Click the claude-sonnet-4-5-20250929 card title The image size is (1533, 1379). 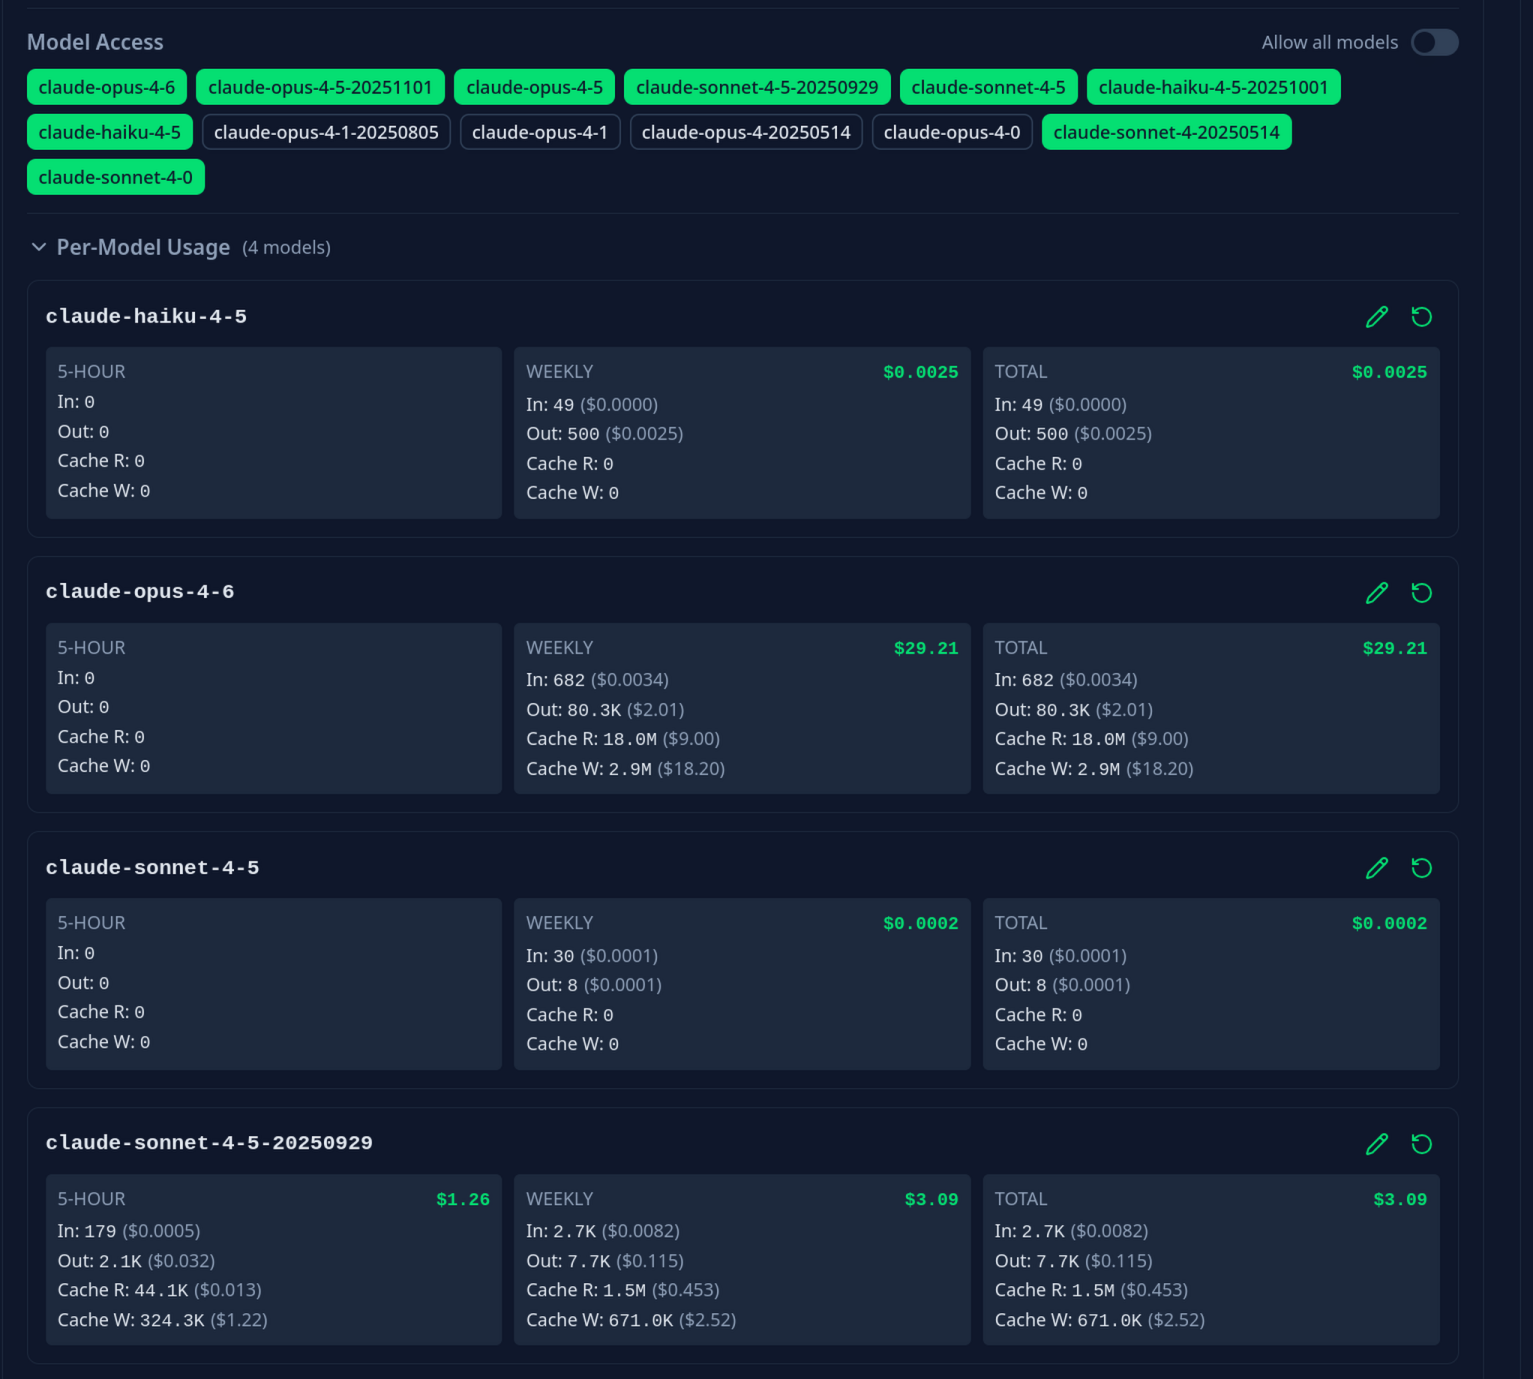(209, 1143)
